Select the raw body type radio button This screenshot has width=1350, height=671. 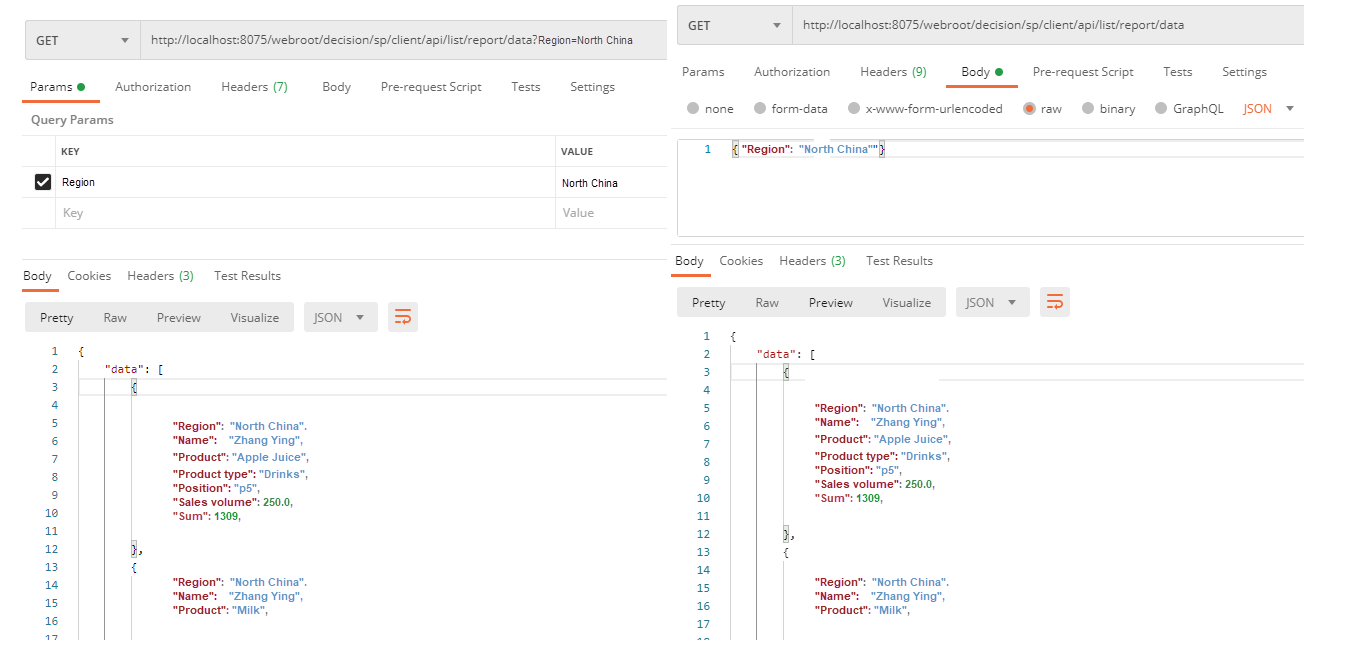tap(1029, 109)
